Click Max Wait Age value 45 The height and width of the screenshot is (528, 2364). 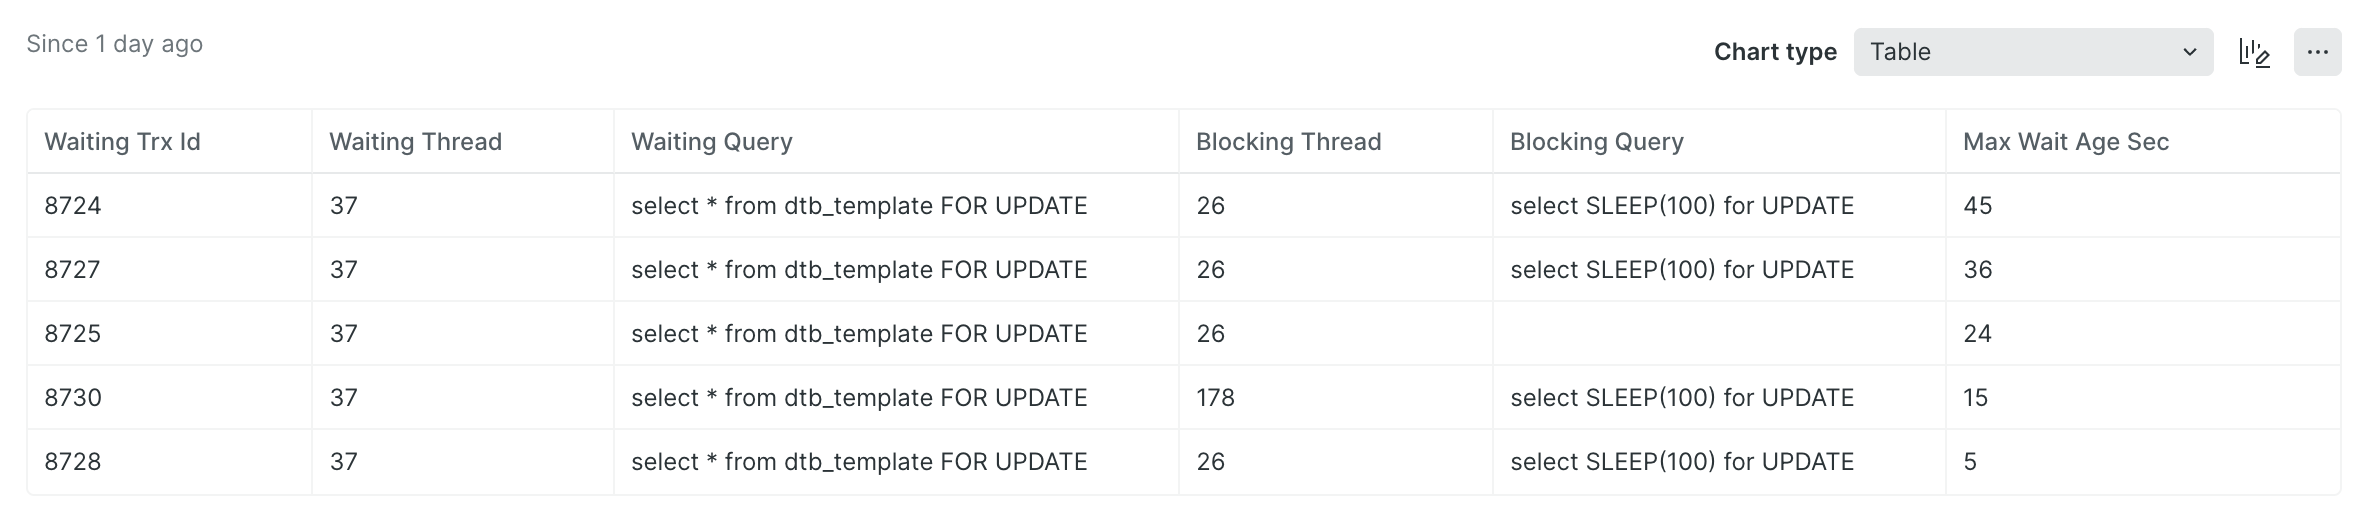pyautogui.click(x=1977, y=206)
